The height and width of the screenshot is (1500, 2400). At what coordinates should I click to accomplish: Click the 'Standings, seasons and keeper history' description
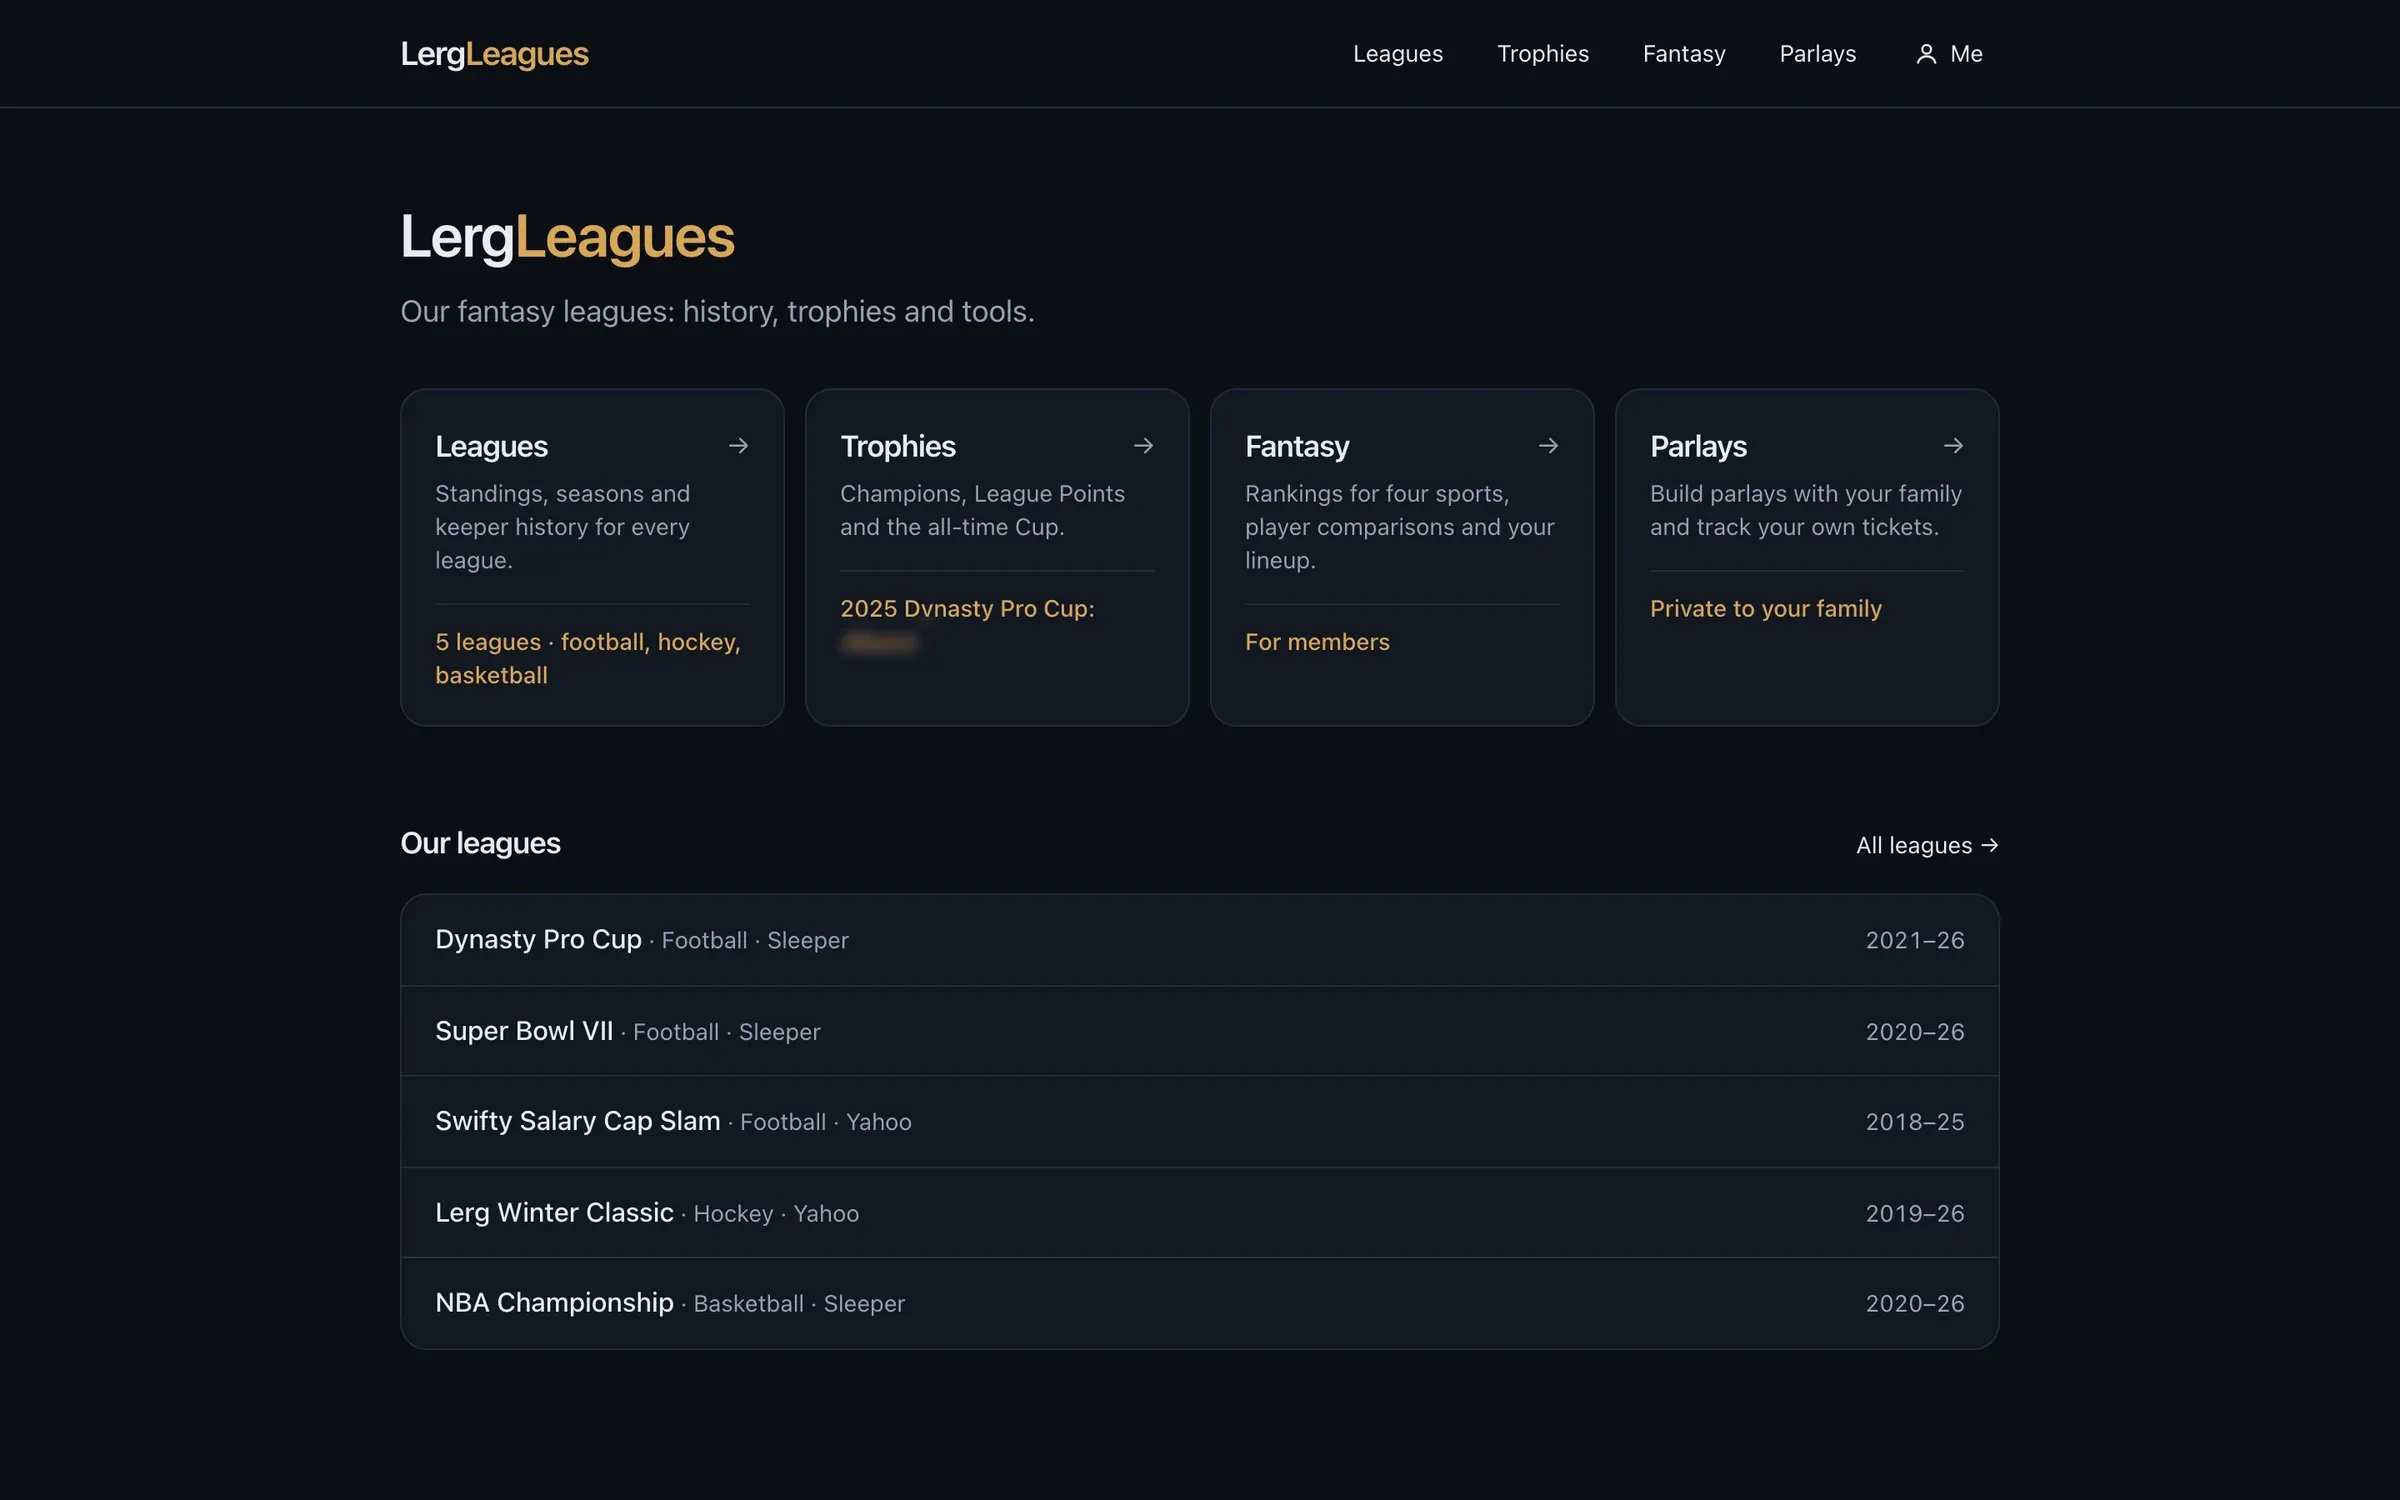(563, 527)
